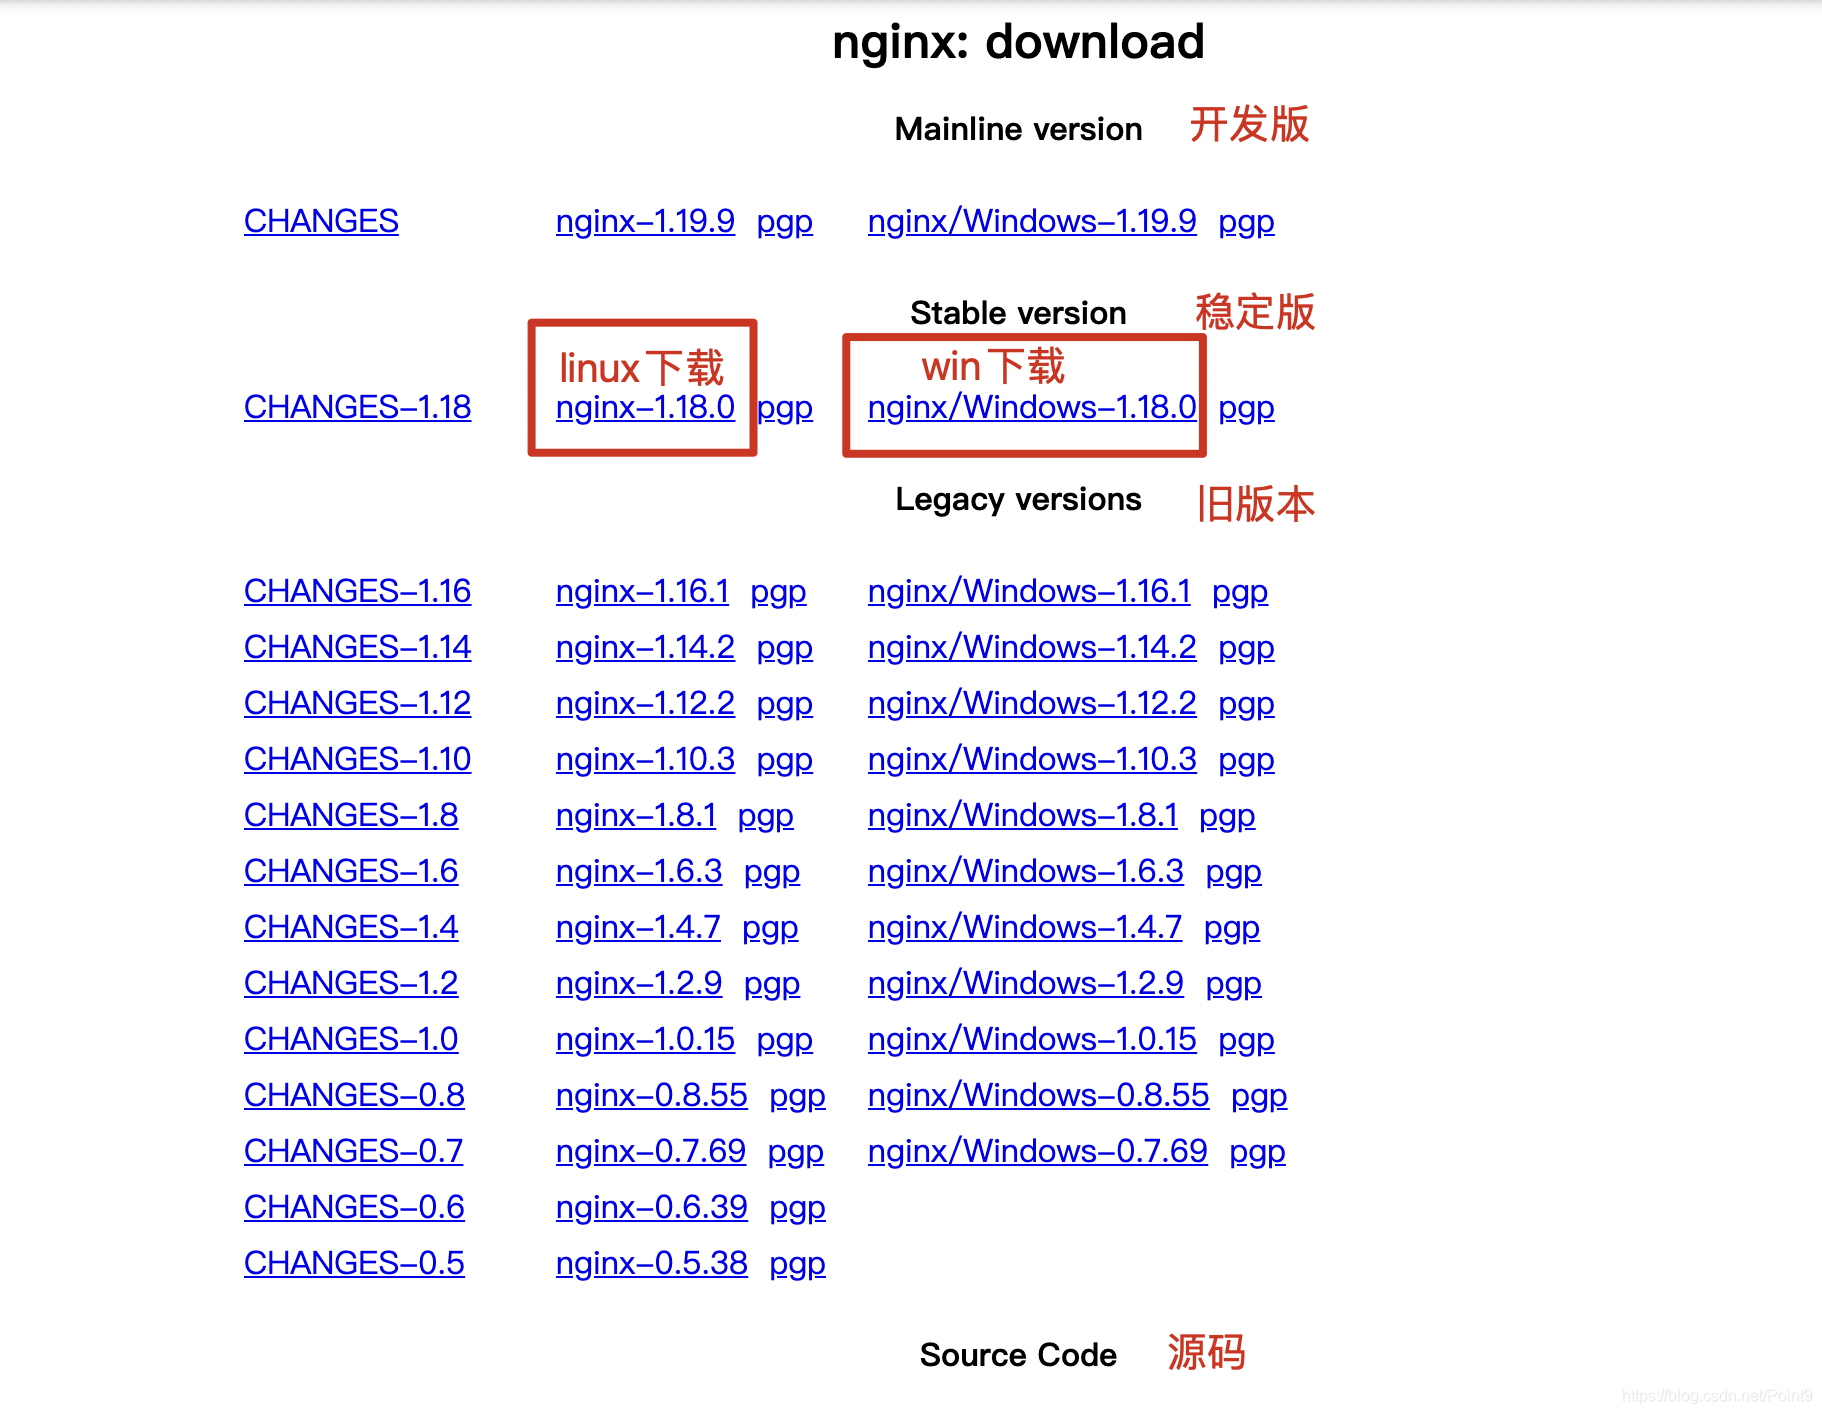Download legacy nginx-1.4.7
Viewport: 1822px width, 1414px height.
tap(638, 927)
